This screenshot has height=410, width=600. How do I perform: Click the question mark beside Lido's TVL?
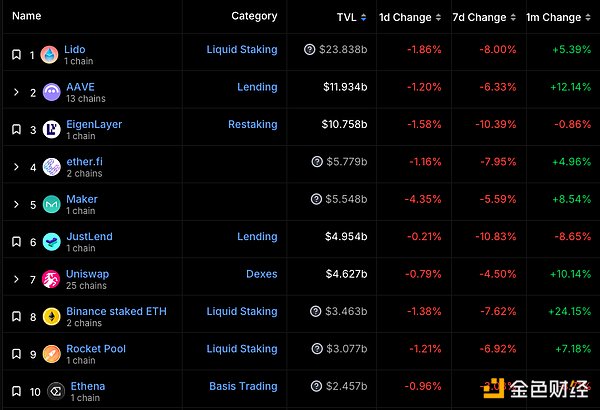pyautogui.click(x=314, y=50)
